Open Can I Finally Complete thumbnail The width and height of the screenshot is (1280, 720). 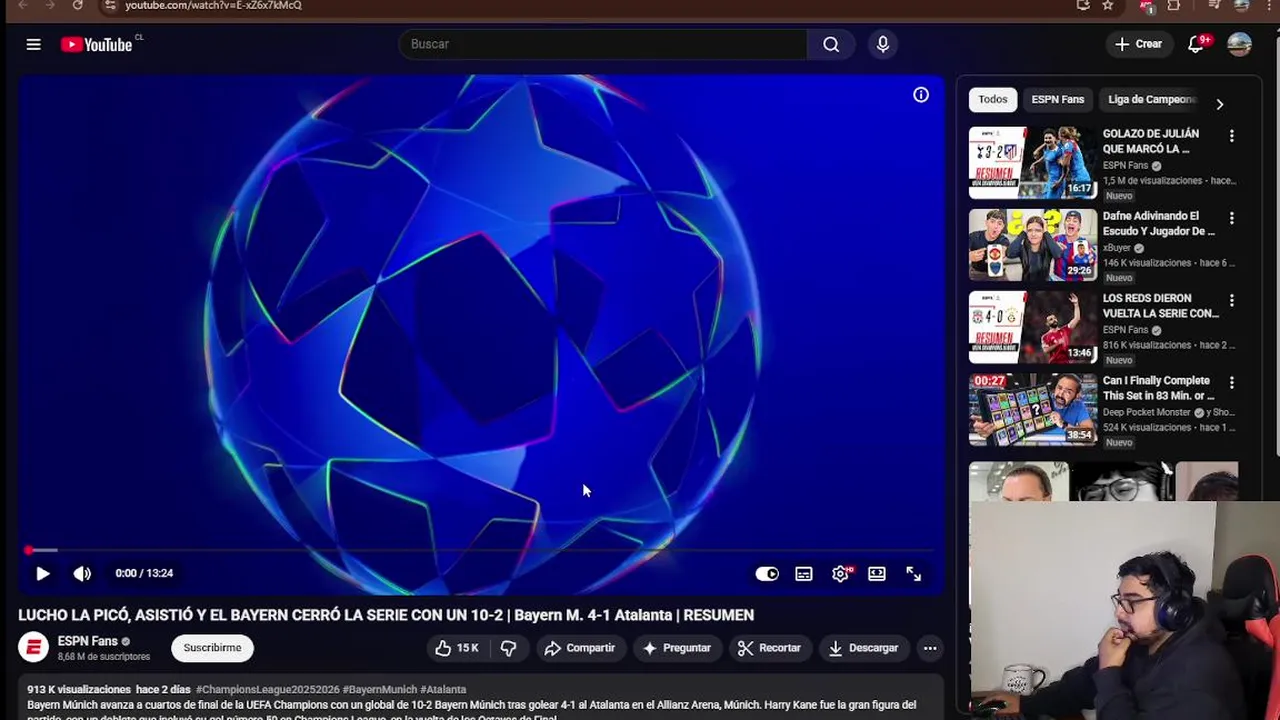click(1032, 409)
